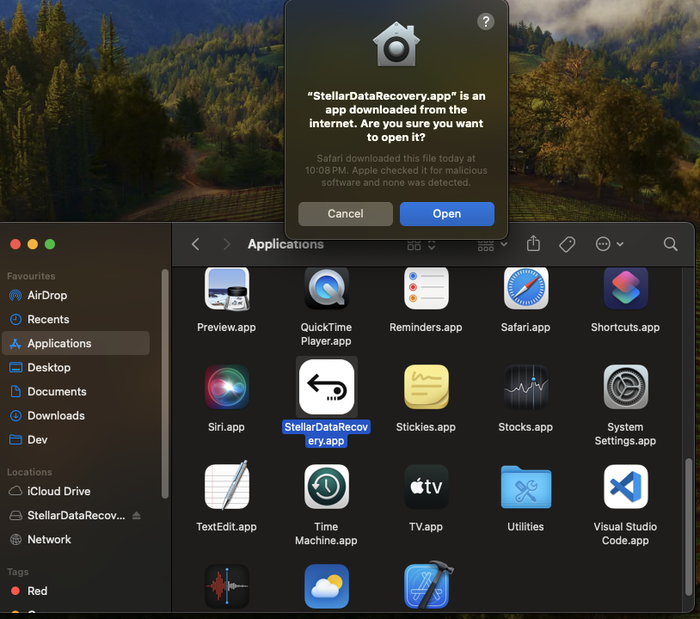Open the icon view switcher dropdown

(421, 245)
